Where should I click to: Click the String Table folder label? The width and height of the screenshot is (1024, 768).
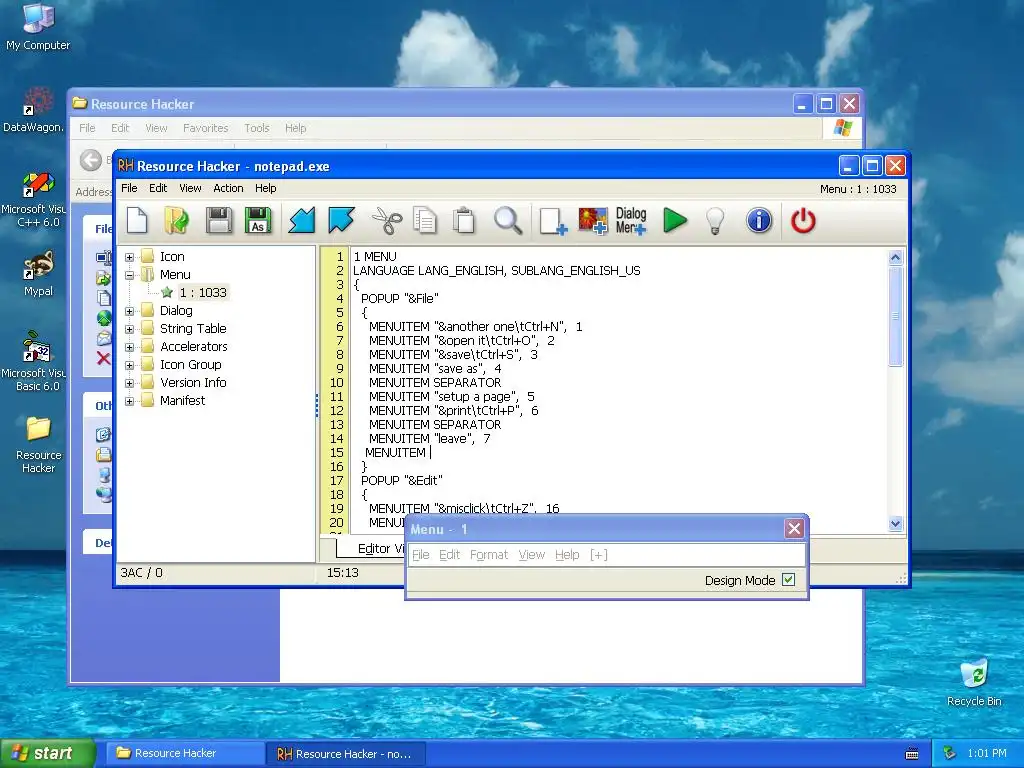click(193, 328)
